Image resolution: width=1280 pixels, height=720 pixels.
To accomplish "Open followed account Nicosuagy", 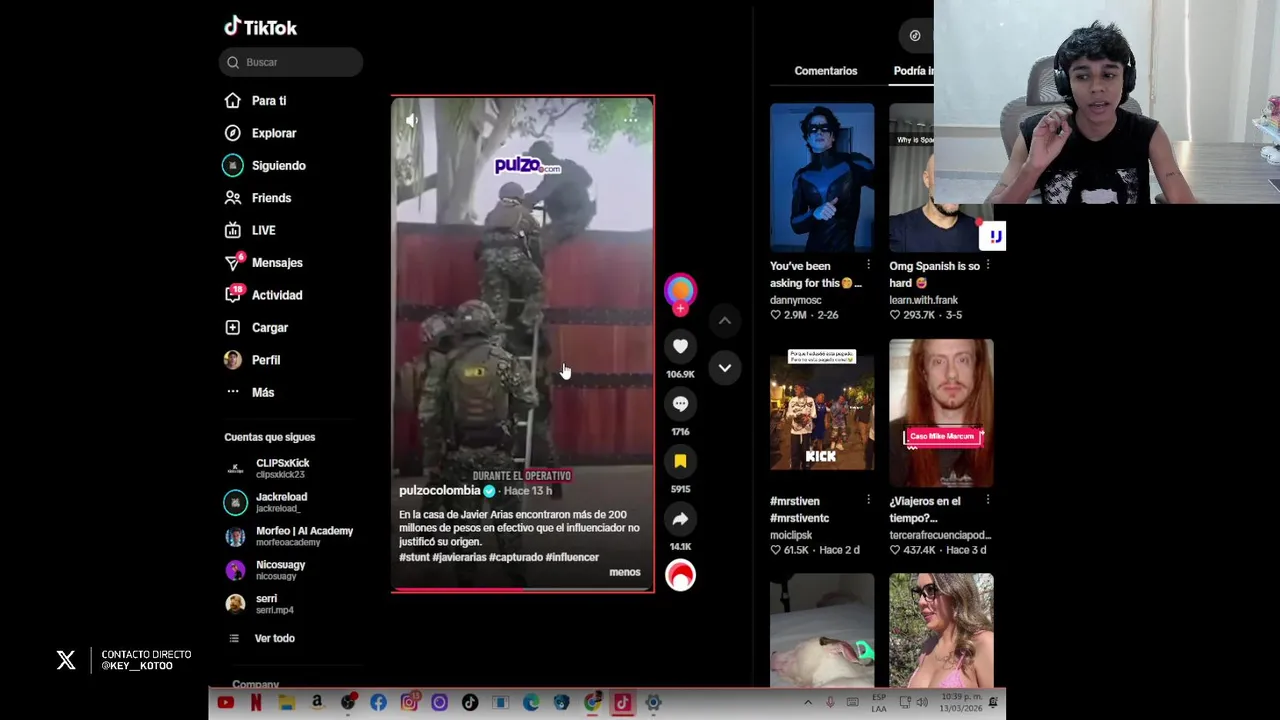I will 266,570.
